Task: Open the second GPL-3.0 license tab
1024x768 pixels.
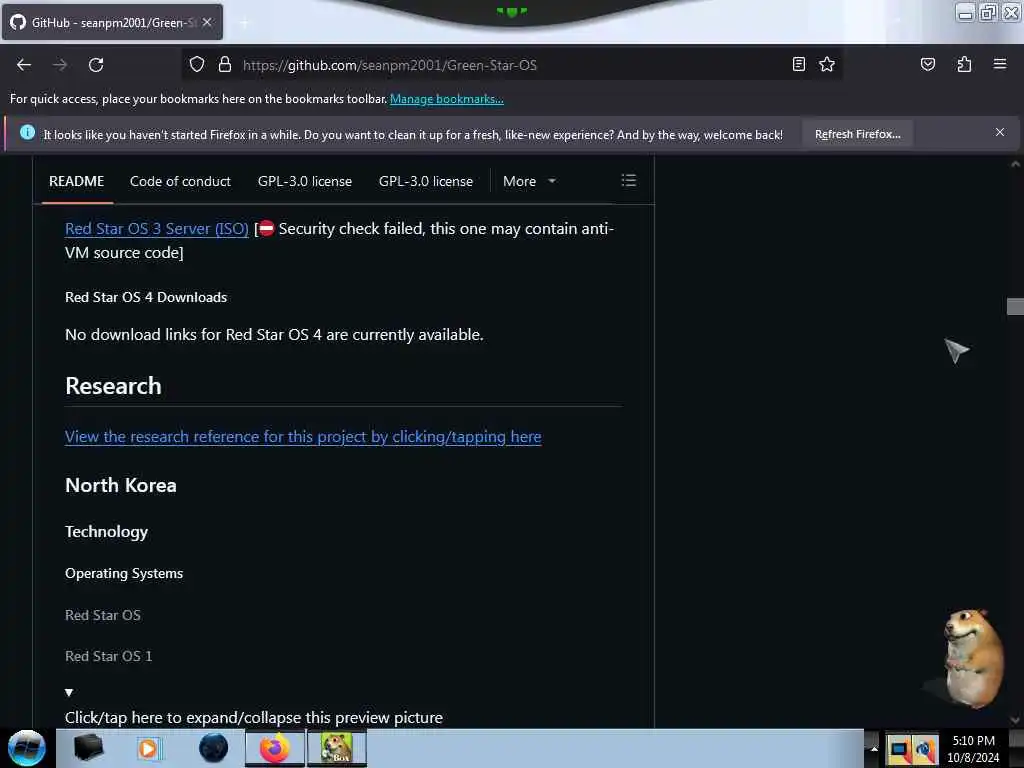Action: (x=426, y=181)
